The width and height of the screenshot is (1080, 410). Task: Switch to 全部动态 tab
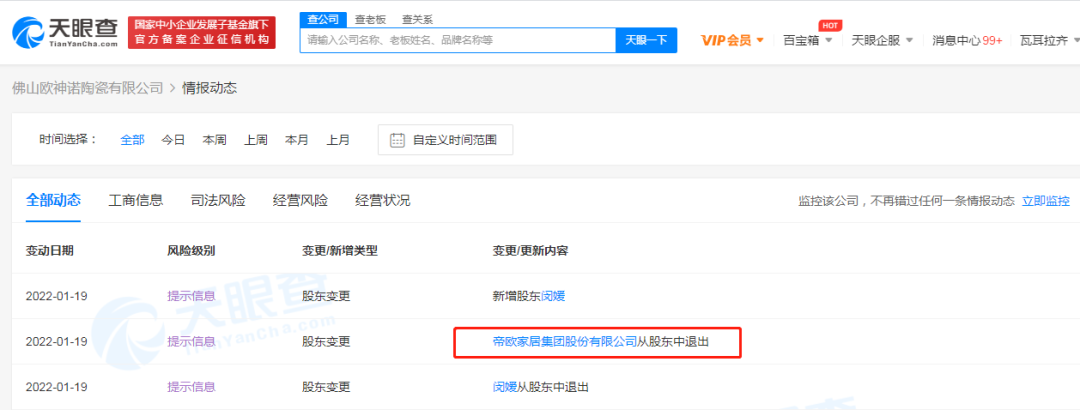click(x=53, y=201)
